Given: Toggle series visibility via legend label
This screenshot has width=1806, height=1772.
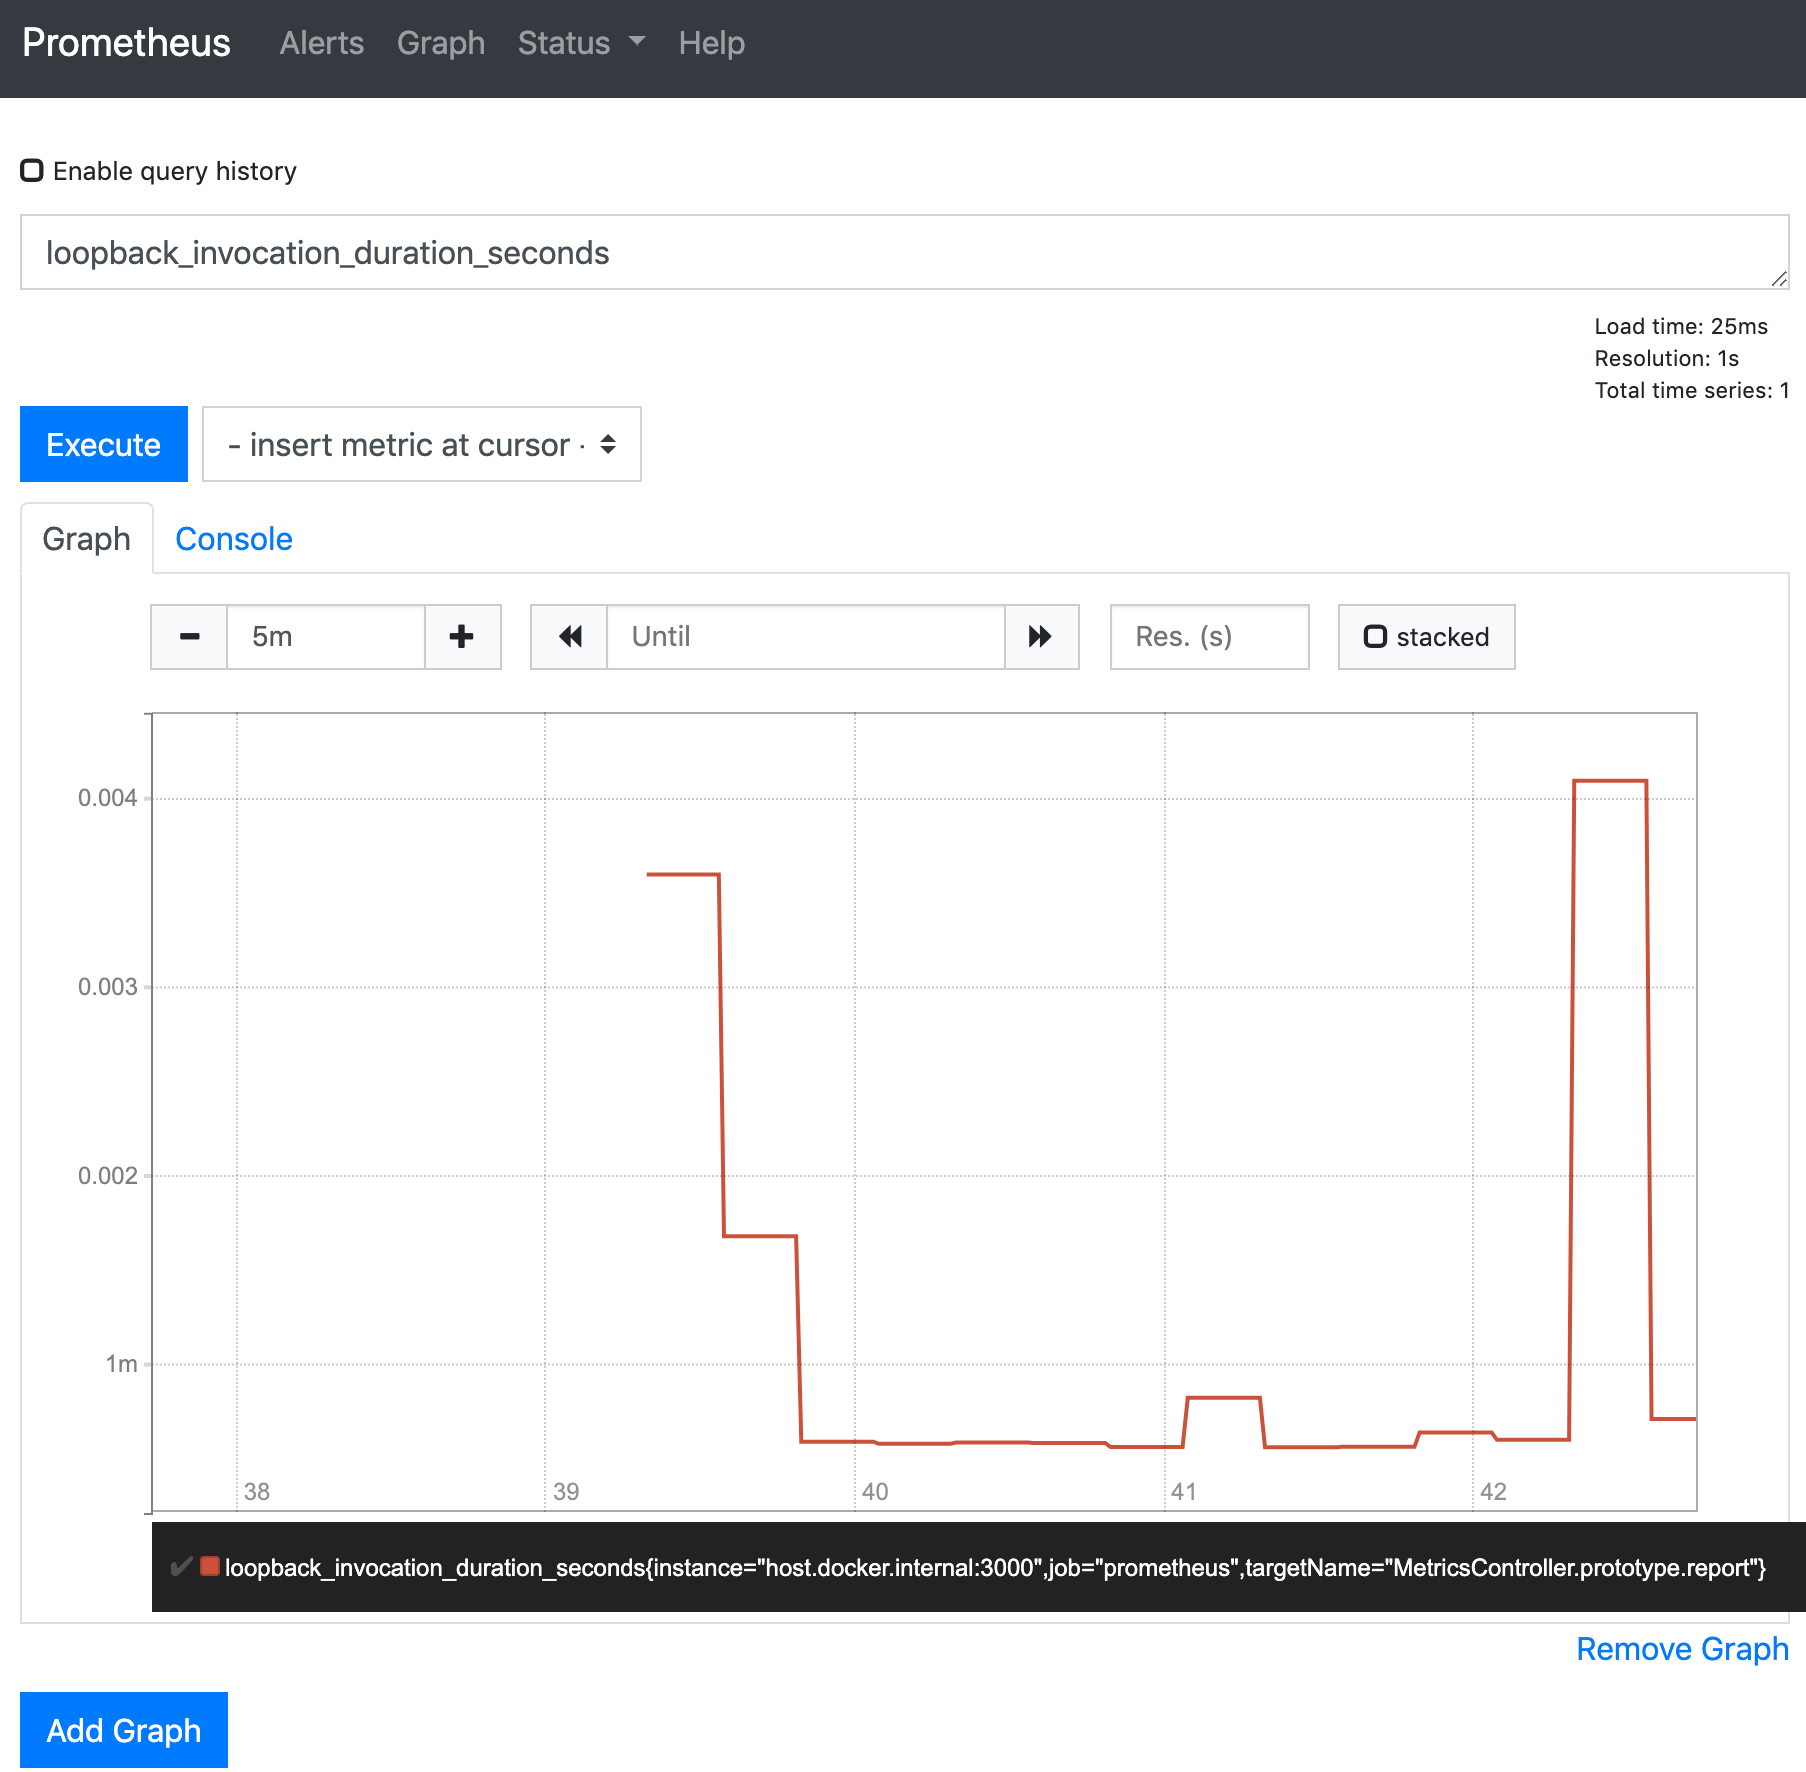Looking at the screenshot, I should click(994, 1568).
